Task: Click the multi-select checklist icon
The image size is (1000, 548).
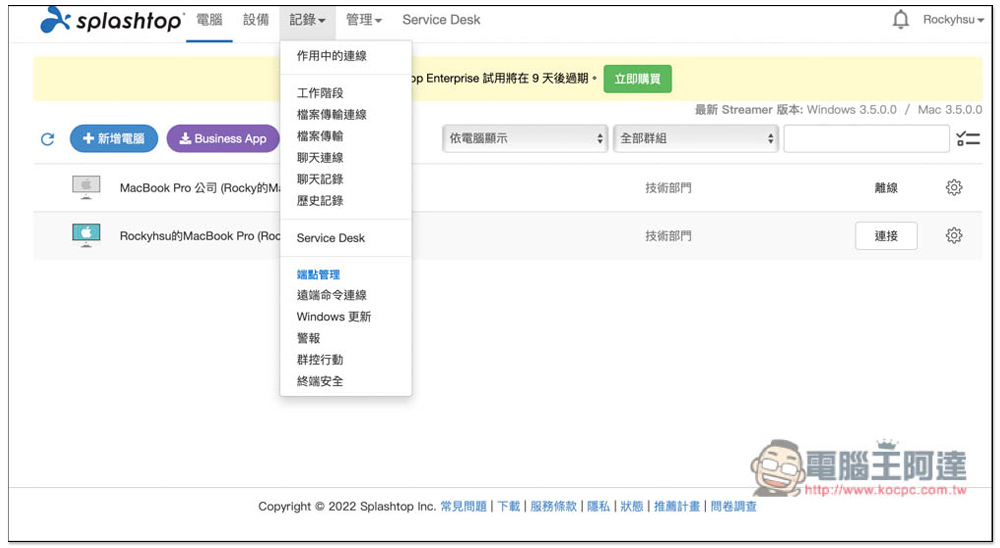Action: pos(967,139)
